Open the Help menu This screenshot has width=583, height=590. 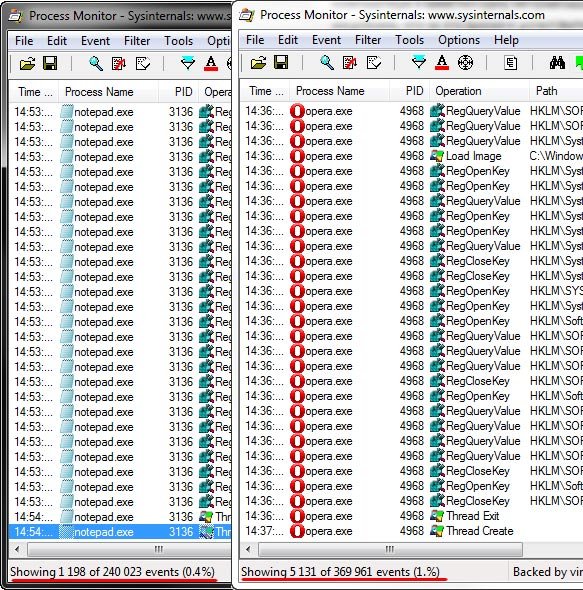(x=506, y=40)
